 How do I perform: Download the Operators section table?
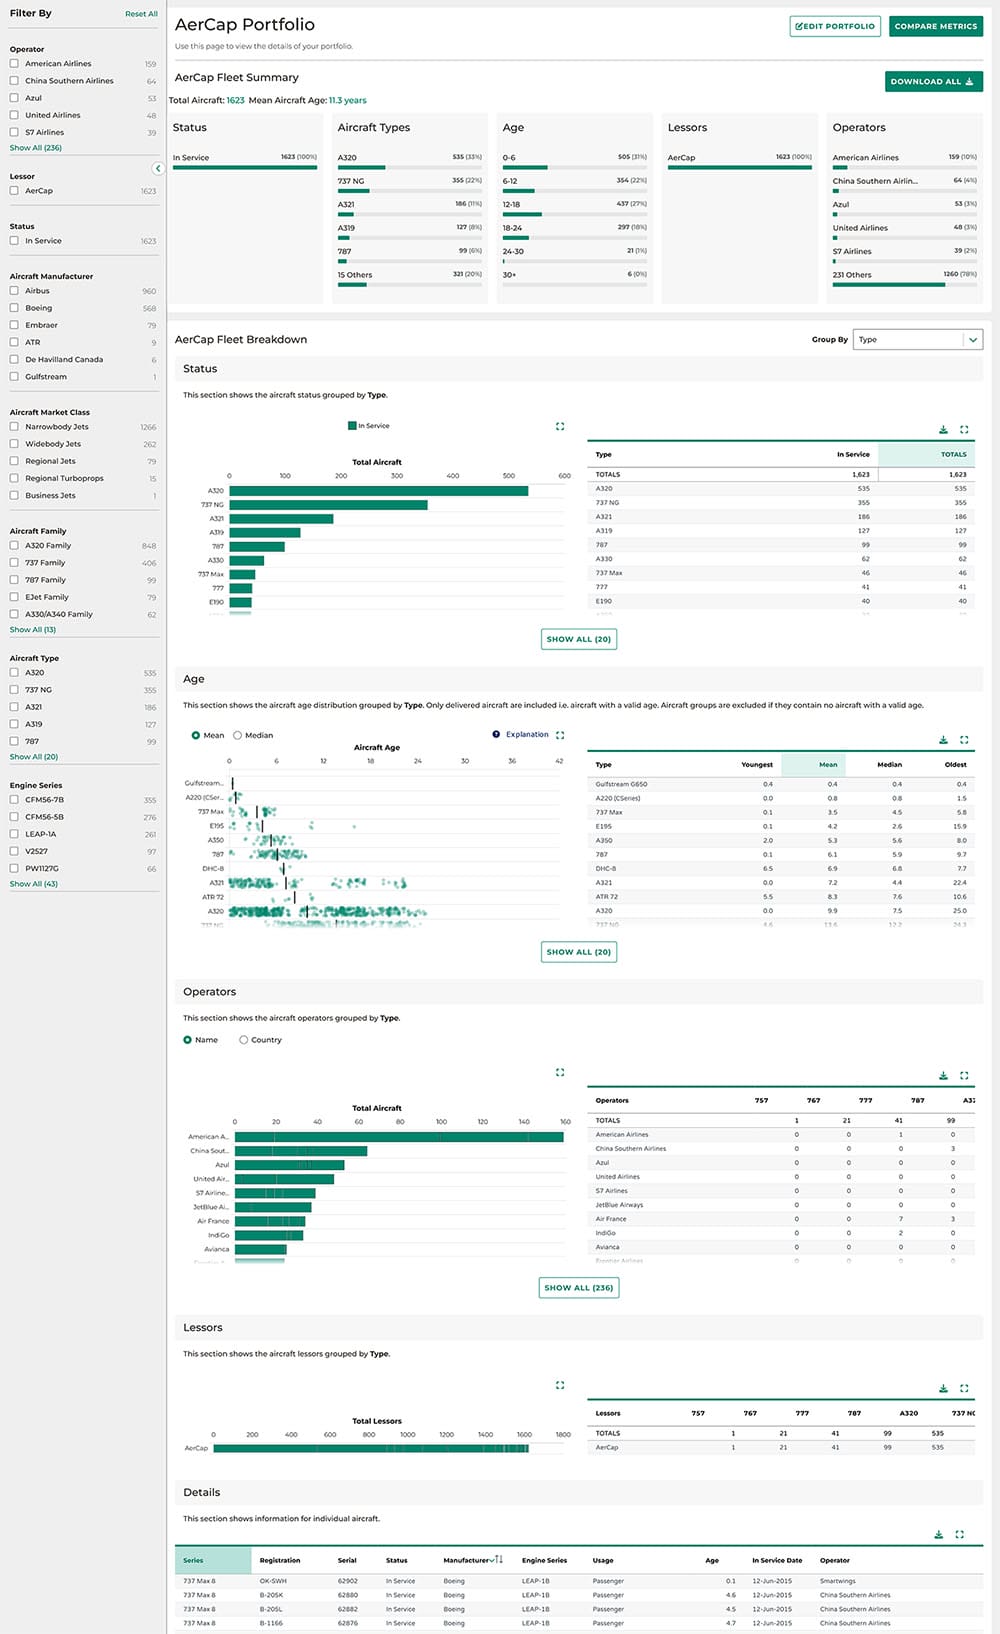(x=943, y=1076)
